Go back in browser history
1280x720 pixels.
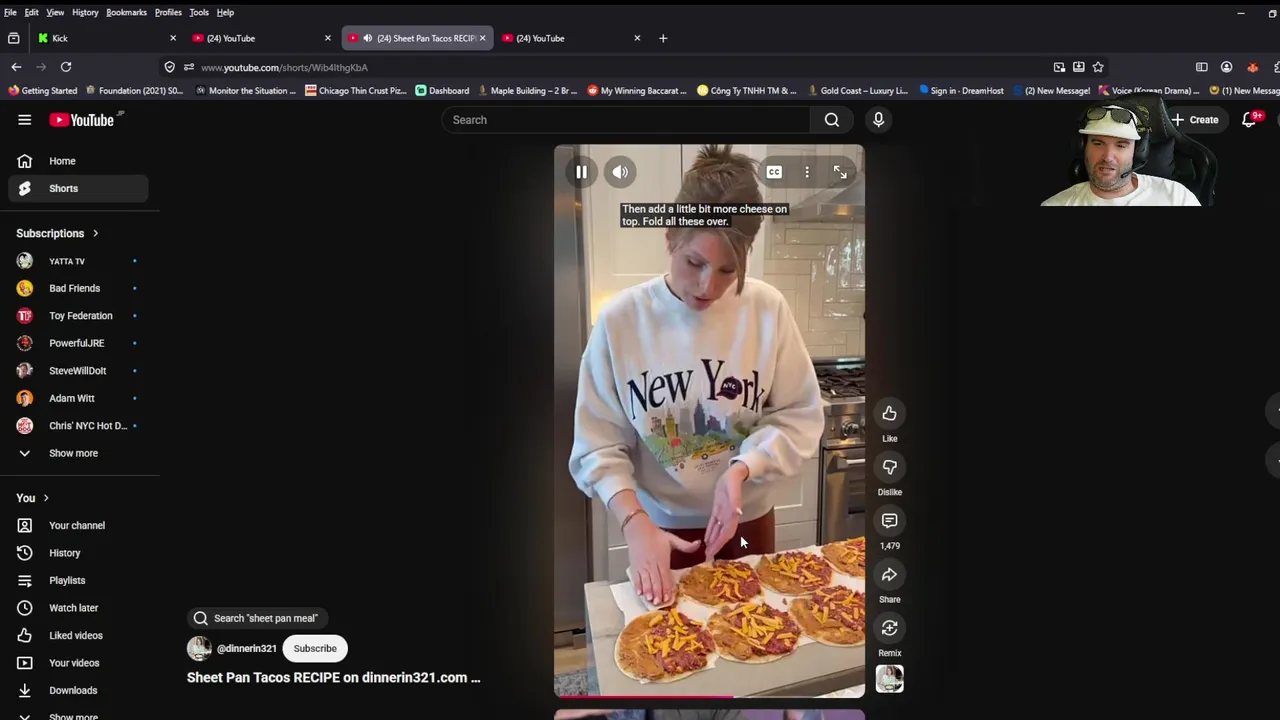pyautogui.click(x=16, y=67)
